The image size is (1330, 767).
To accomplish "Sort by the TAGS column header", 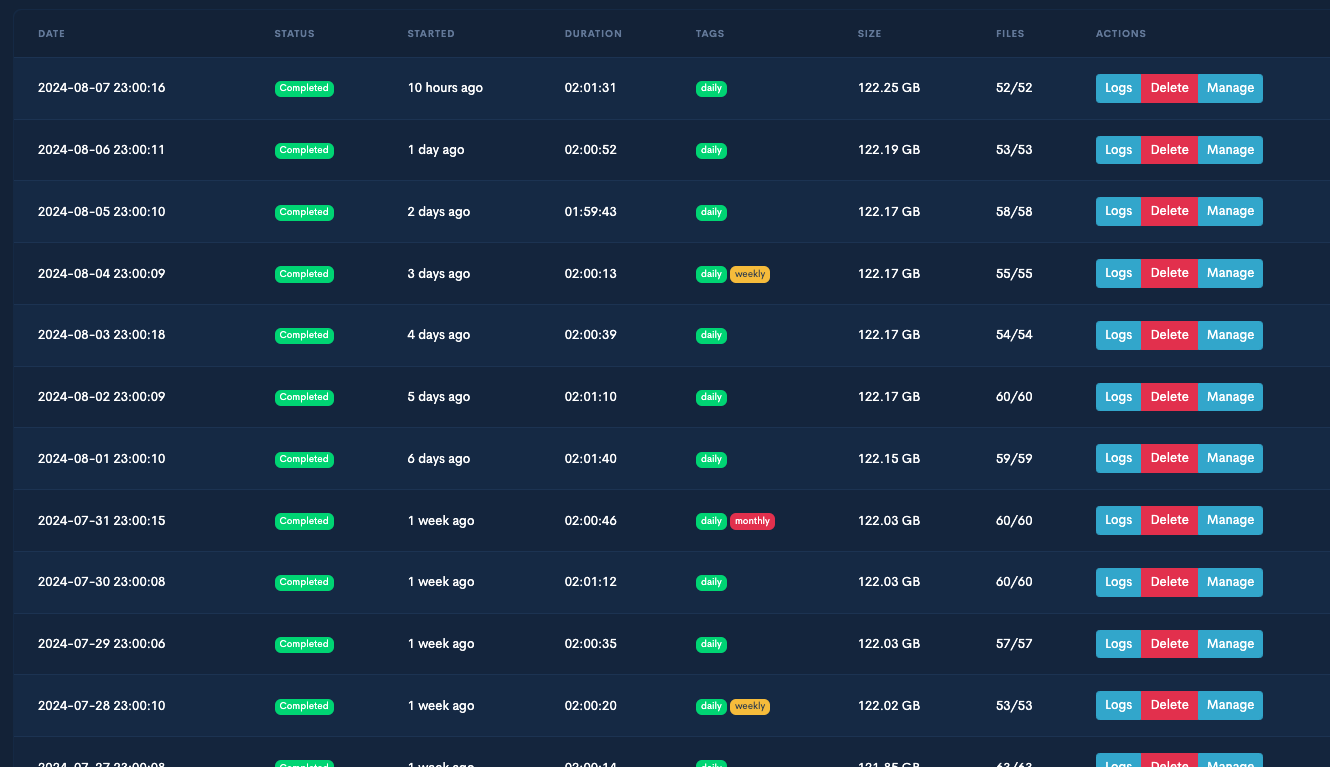I will coord(710,34).
